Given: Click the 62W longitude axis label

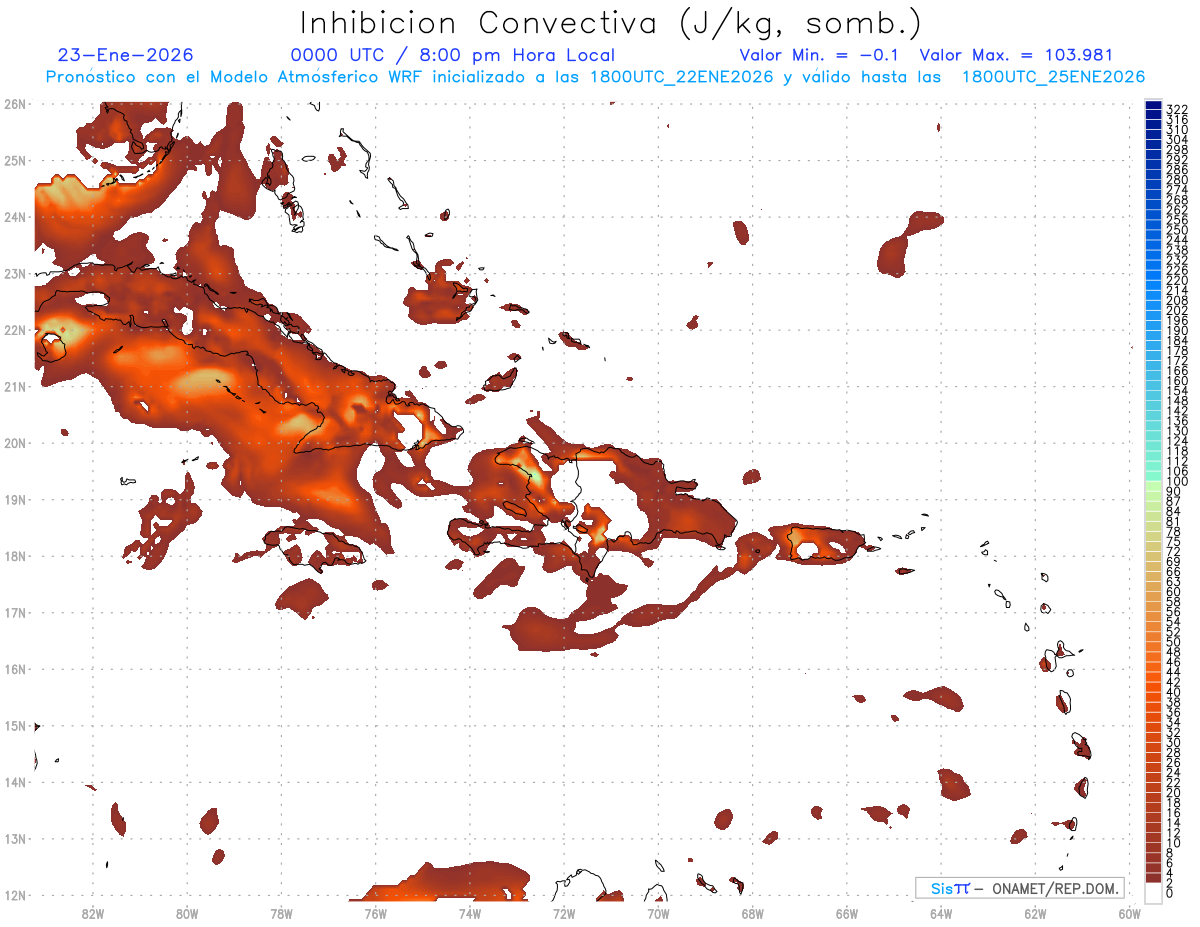Looking at the screenshot, I should (x=1035, y=913).
